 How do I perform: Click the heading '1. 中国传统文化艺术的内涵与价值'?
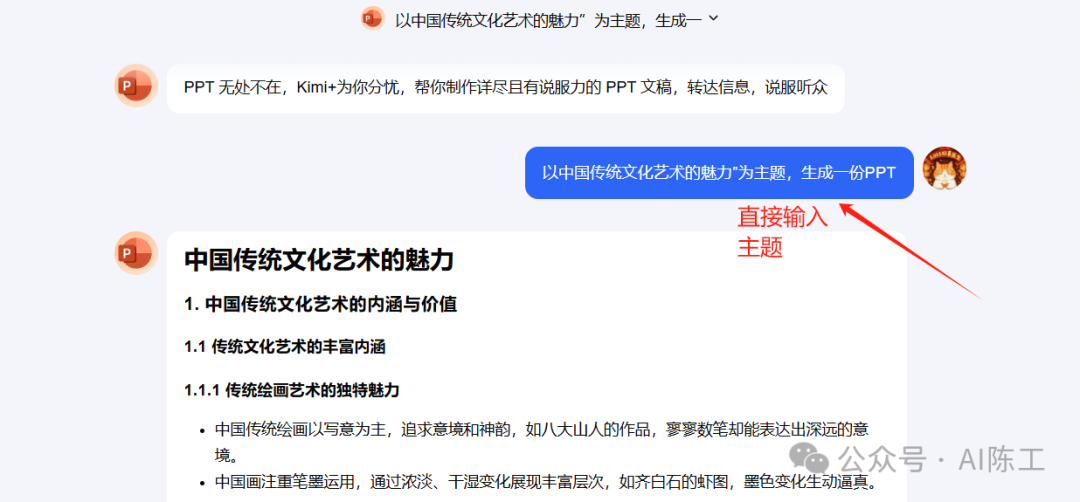[x=321, y=304]
